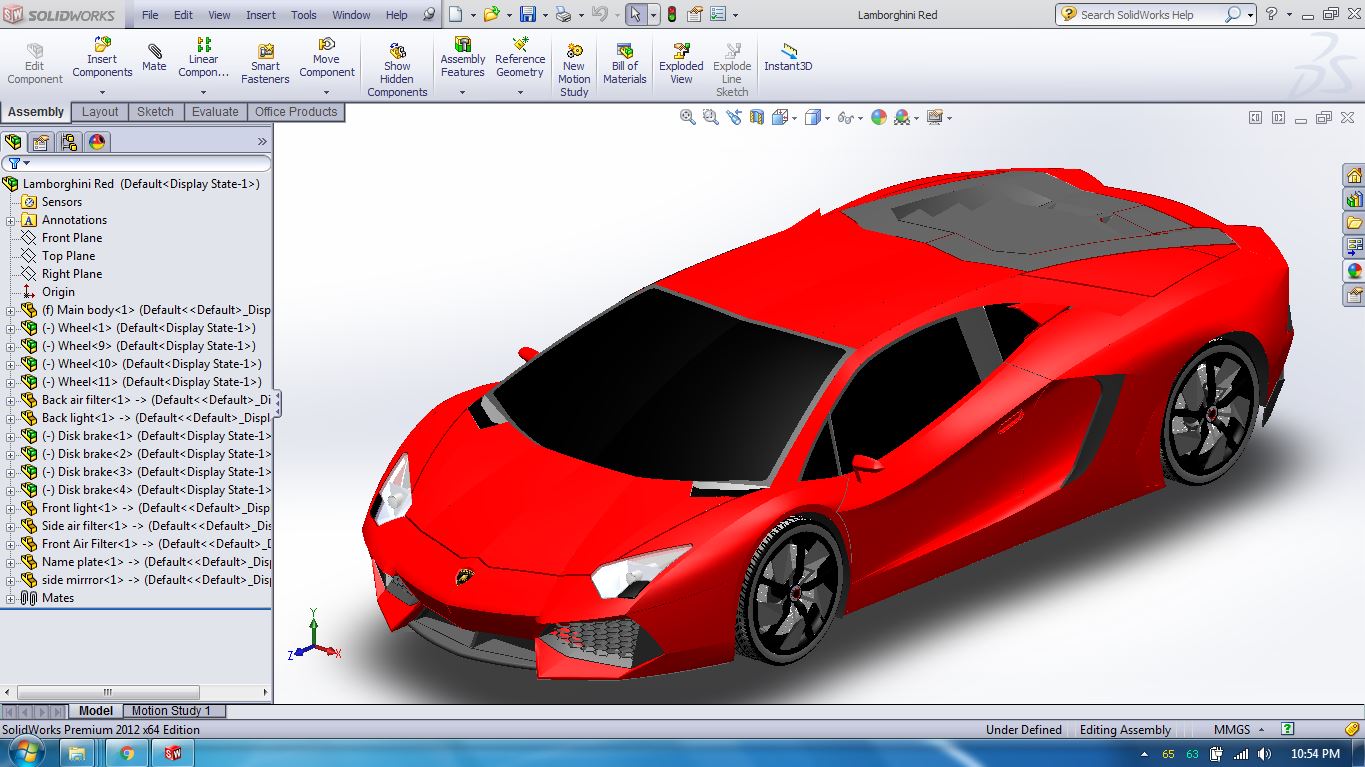Image resolution: width=1365 pixels, height=767 pixels.
Task: Switch to the Layout tab
Action: point(100,112)
